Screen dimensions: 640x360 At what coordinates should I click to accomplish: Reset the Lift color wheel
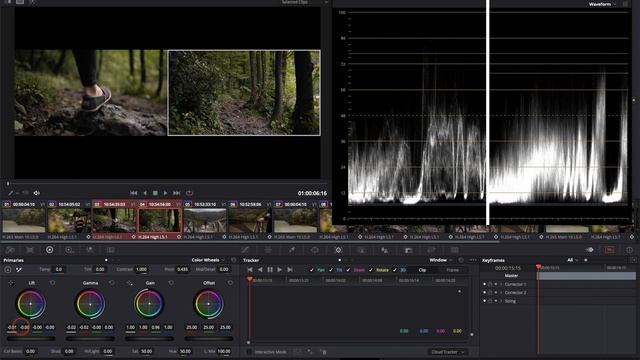click(53, 282)
